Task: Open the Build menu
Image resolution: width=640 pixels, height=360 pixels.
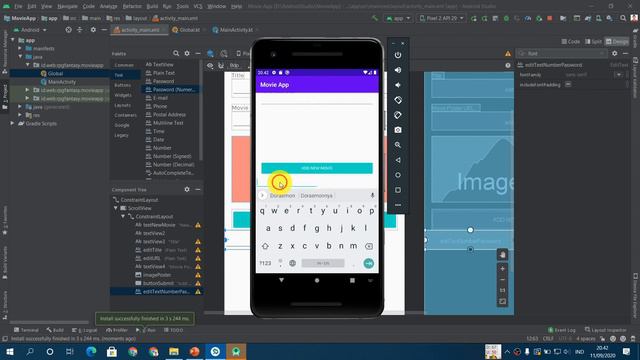Action: 152,7
